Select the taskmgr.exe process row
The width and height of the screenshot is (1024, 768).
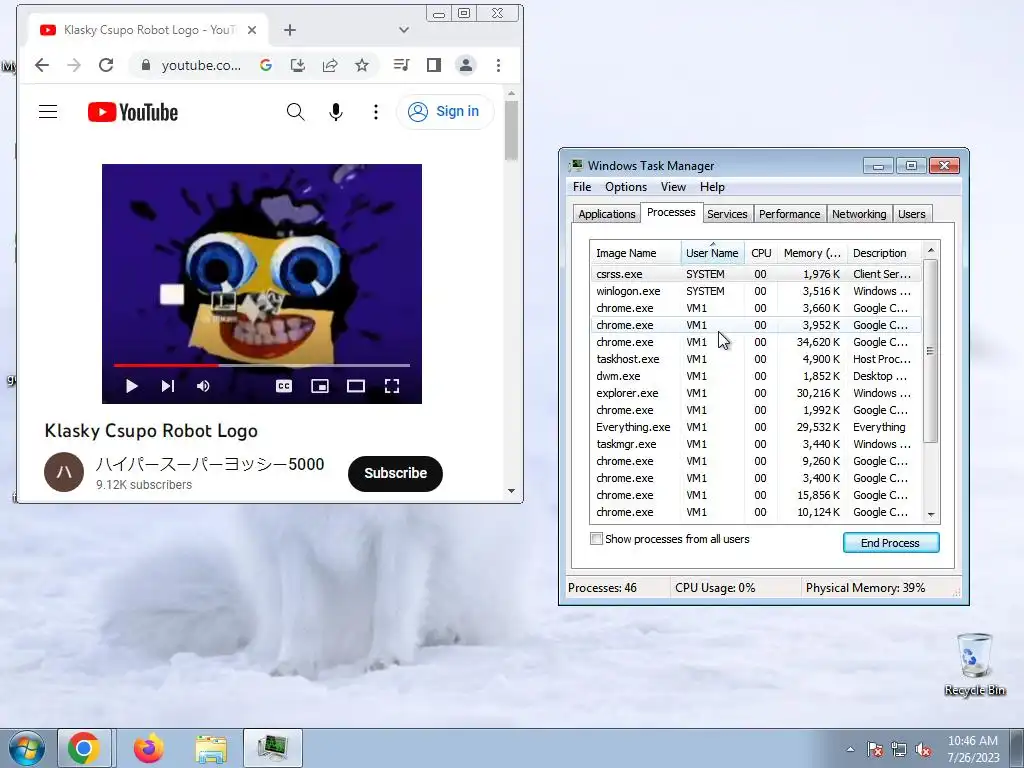coord(756,444)
